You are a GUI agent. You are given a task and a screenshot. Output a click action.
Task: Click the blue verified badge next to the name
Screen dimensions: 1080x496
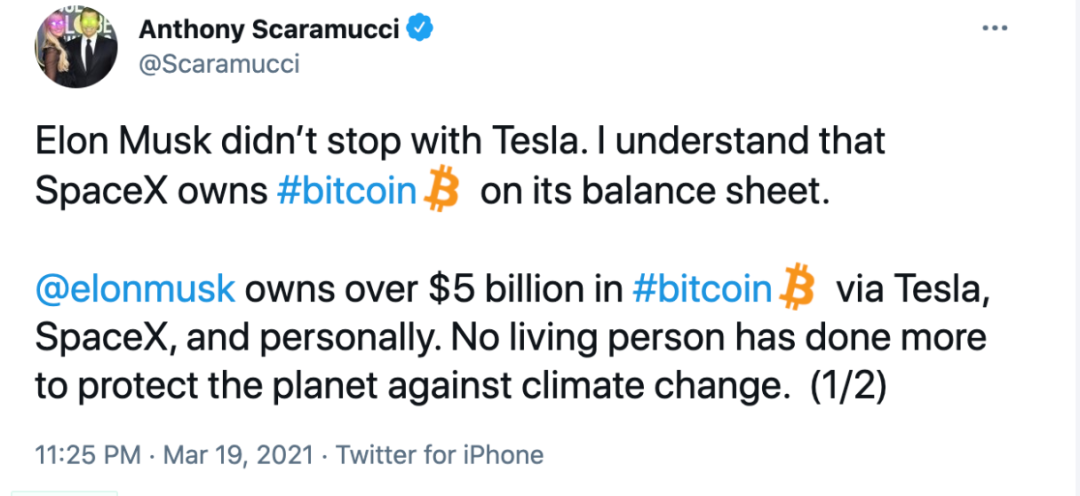pyautogui.click(x=419, y=29)
